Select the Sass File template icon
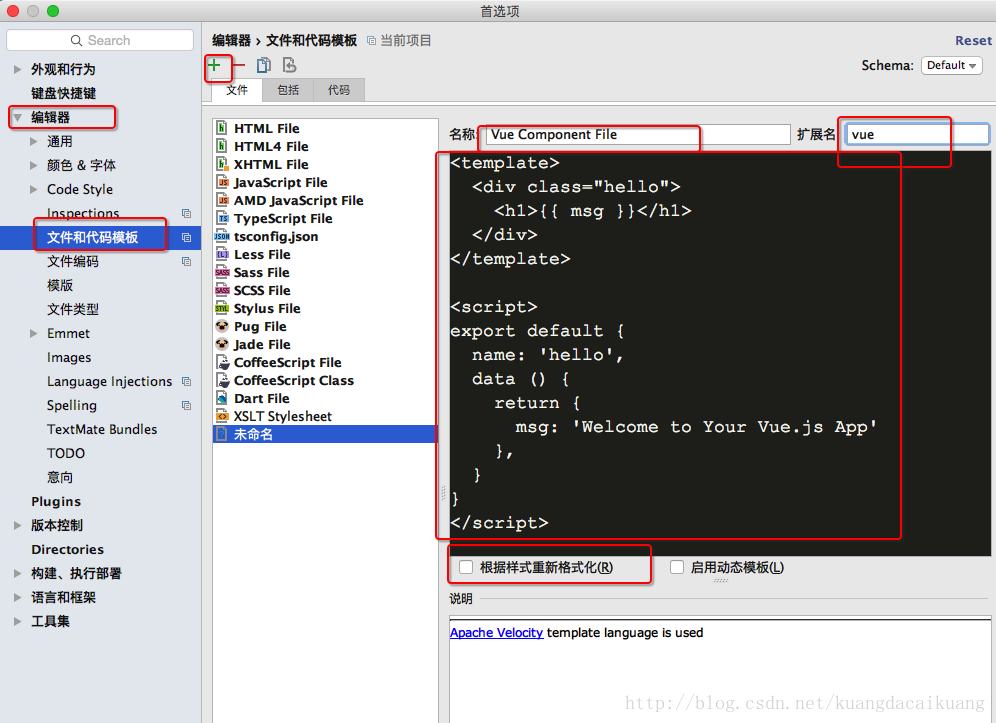 pyautogui.click(x=222, y=272)
